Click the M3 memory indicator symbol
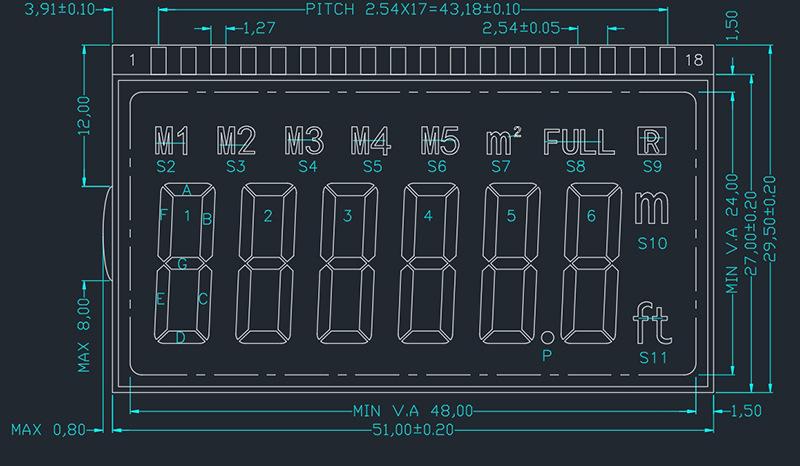Viewport: 800px width, 466px height. (x=304, y=140)
